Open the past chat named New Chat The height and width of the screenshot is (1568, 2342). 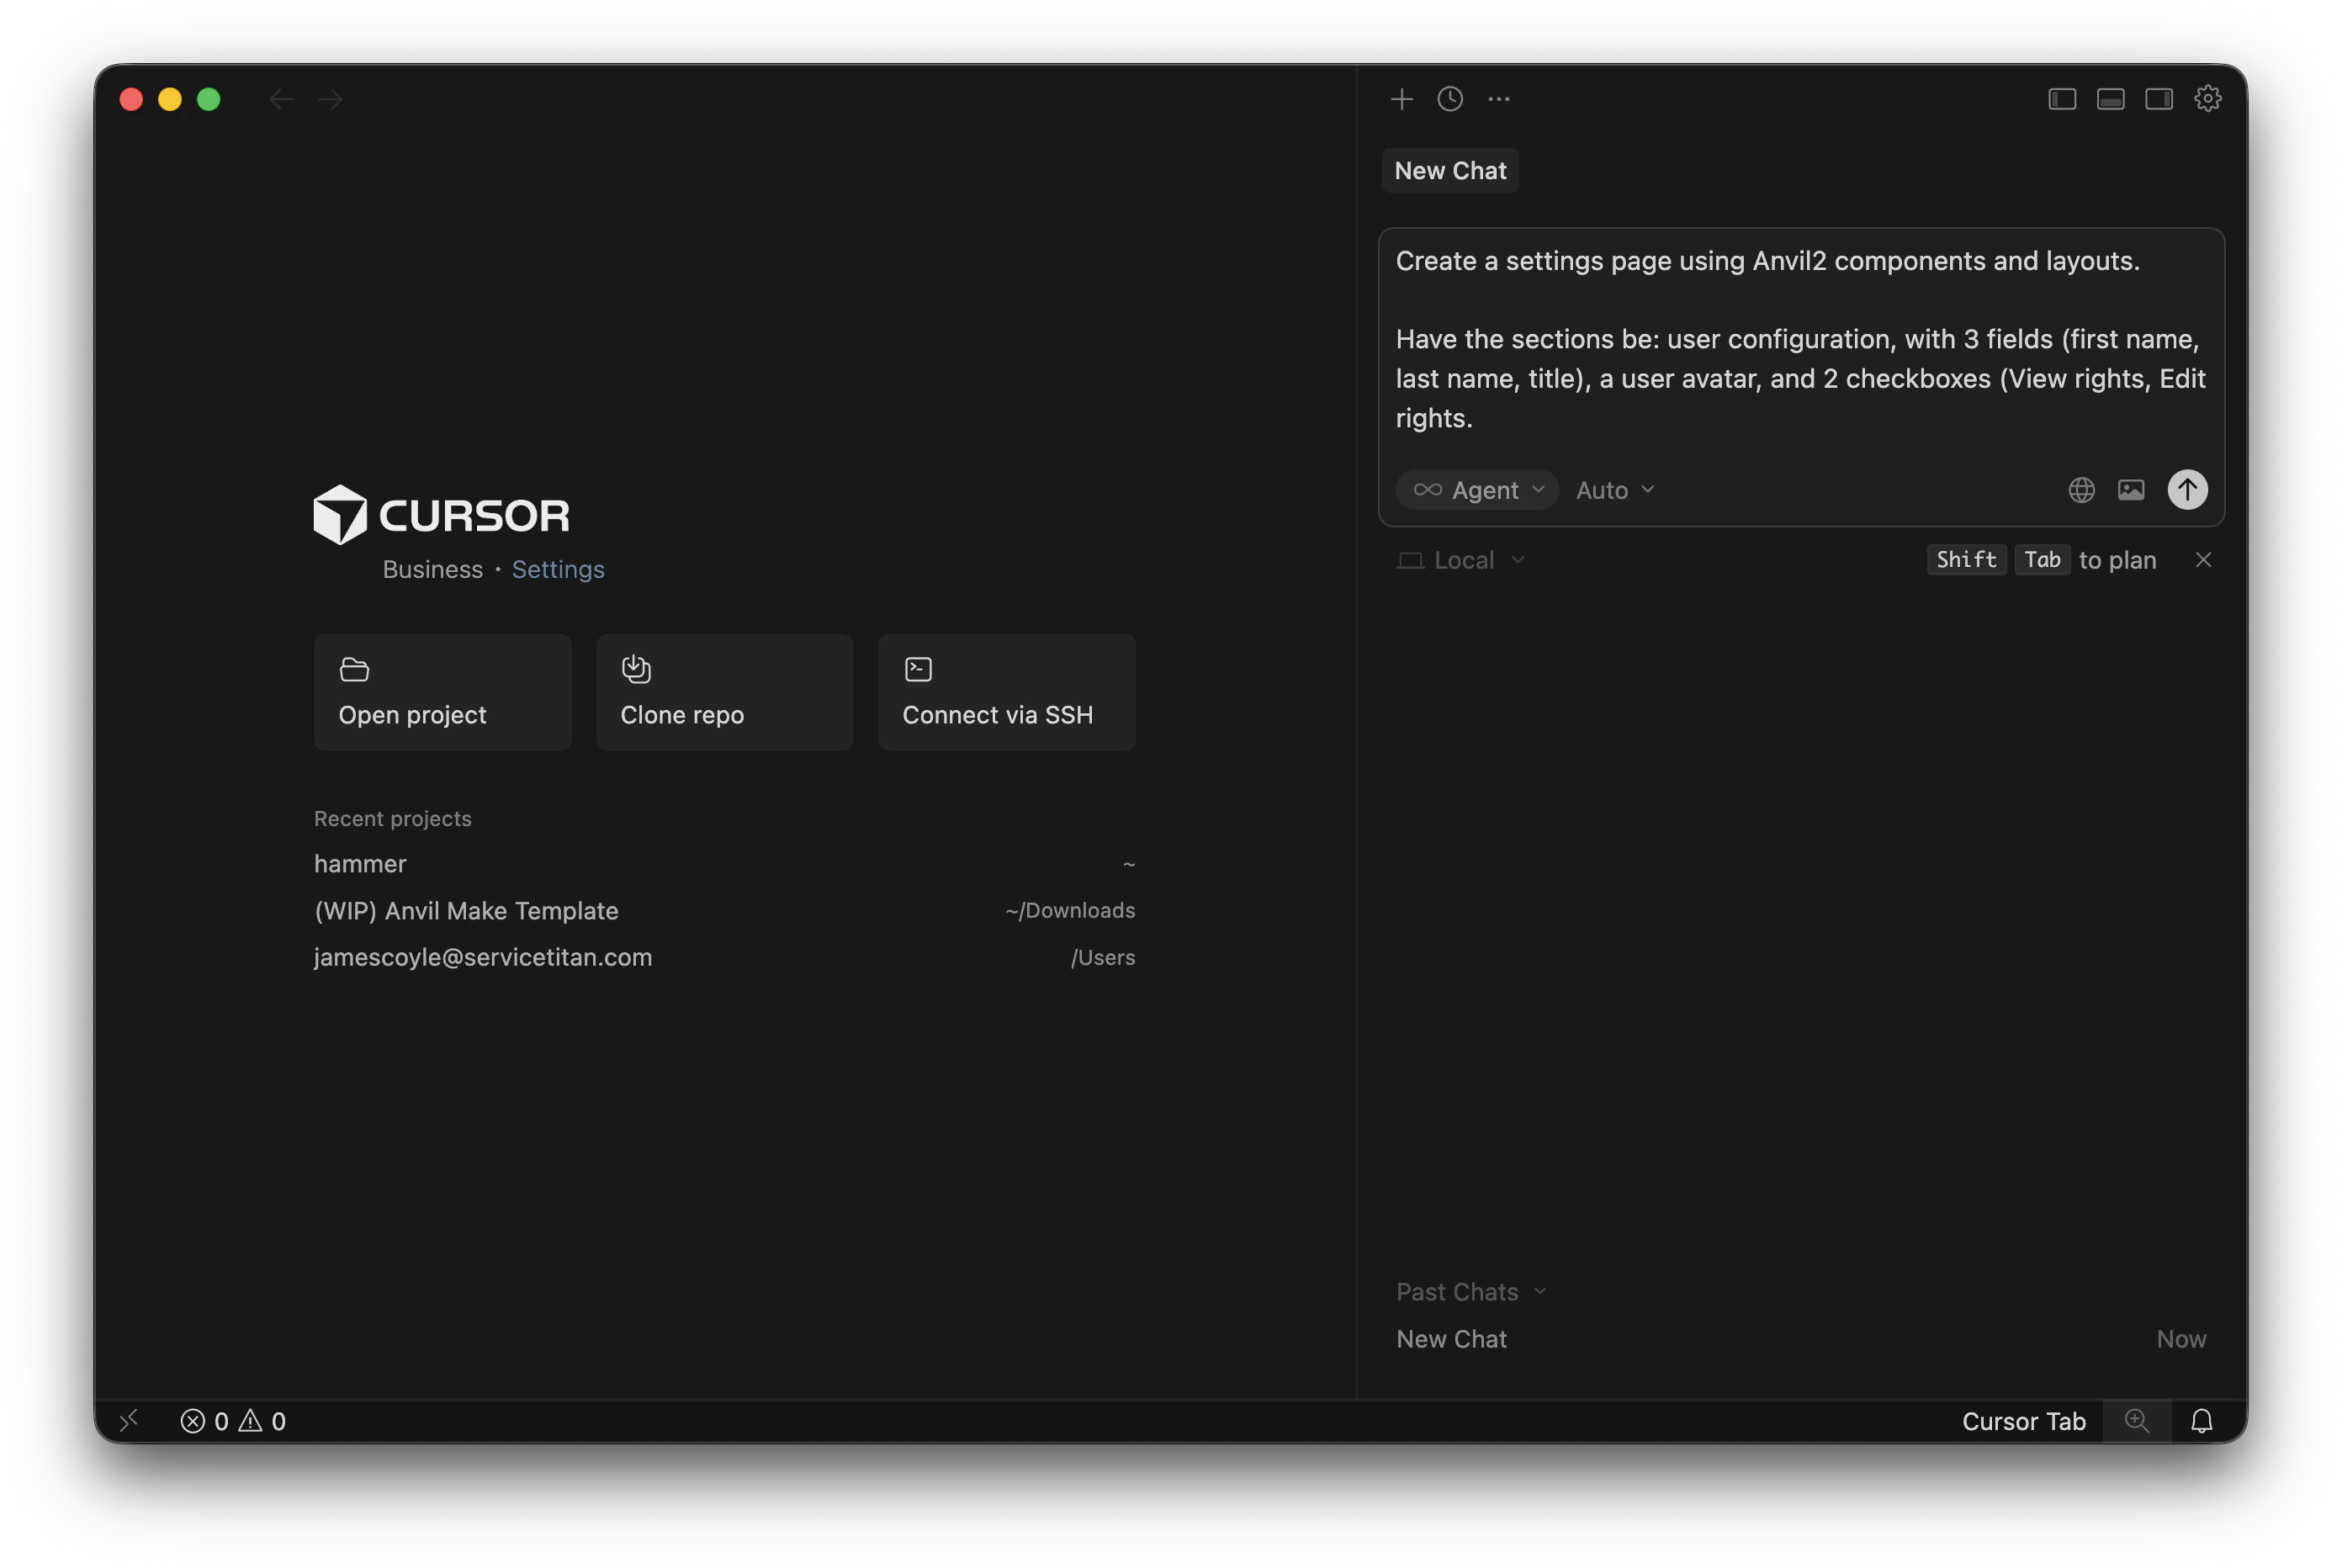coord(1801,1339)
